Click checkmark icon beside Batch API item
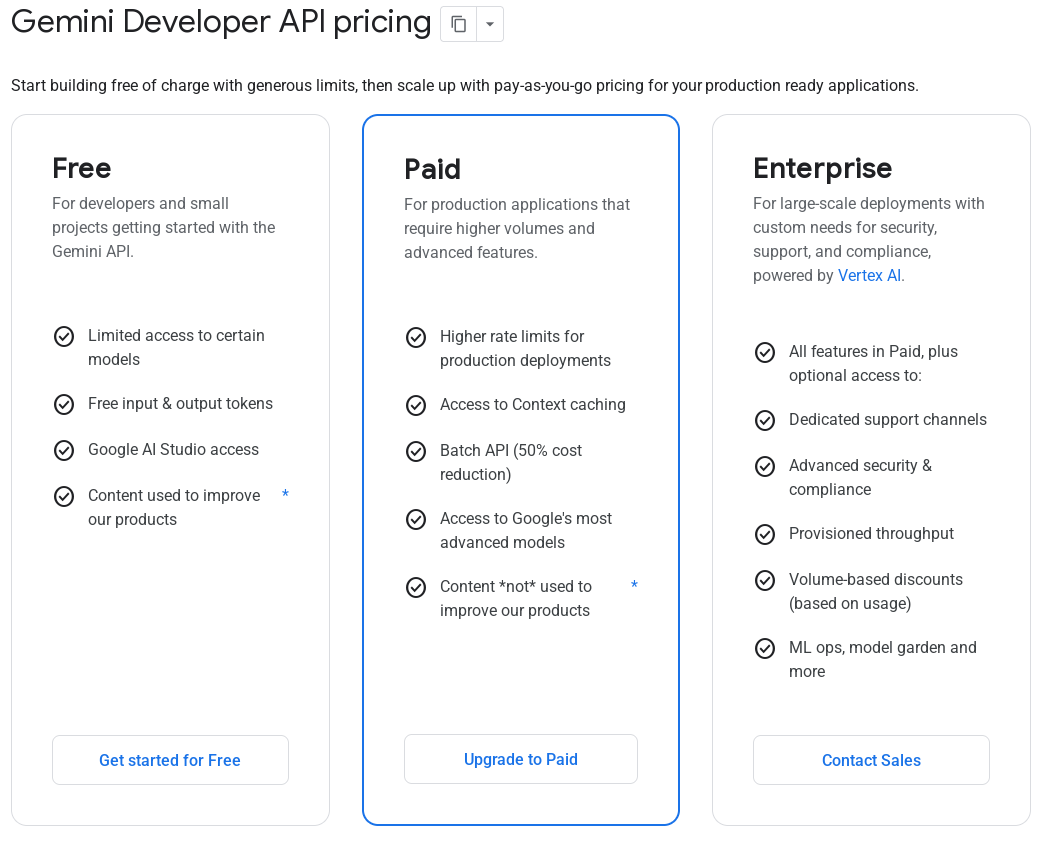Screen dimensions: 1045x841 (x=416, y=452)
